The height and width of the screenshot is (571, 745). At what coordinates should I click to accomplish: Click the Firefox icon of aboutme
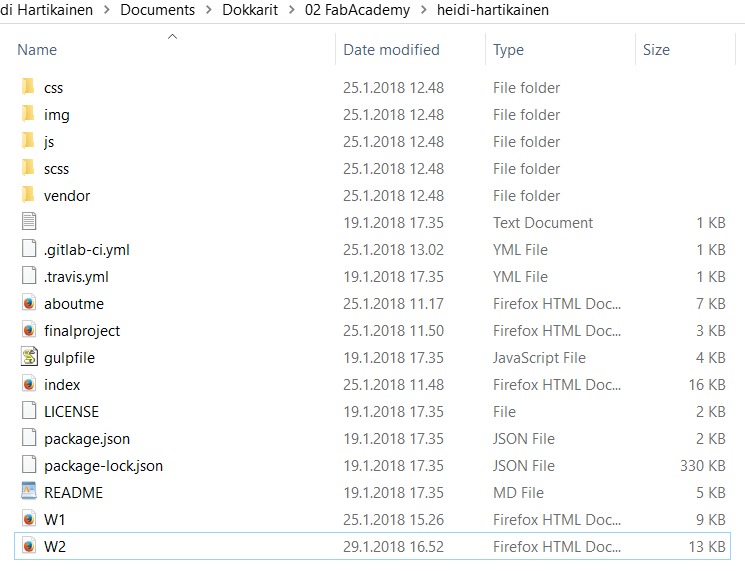click(29, 303)
